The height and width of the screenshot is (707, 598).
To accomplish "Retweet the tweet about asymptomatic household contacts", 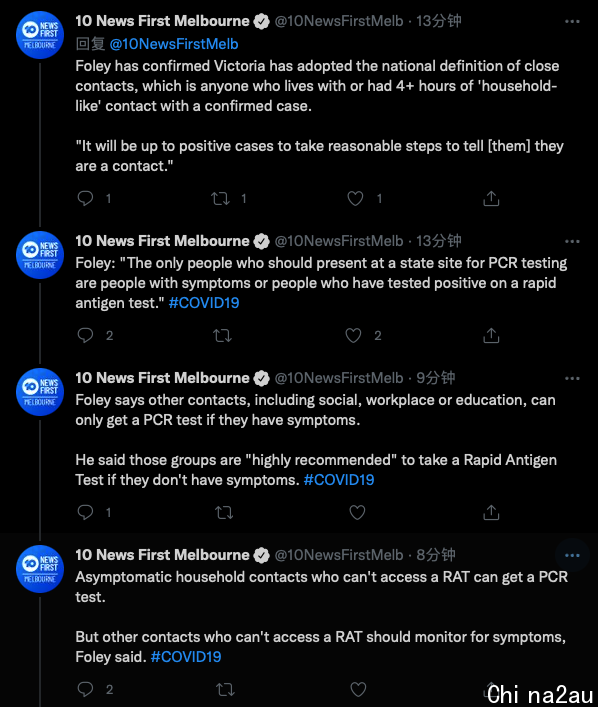I will [225, 689].
